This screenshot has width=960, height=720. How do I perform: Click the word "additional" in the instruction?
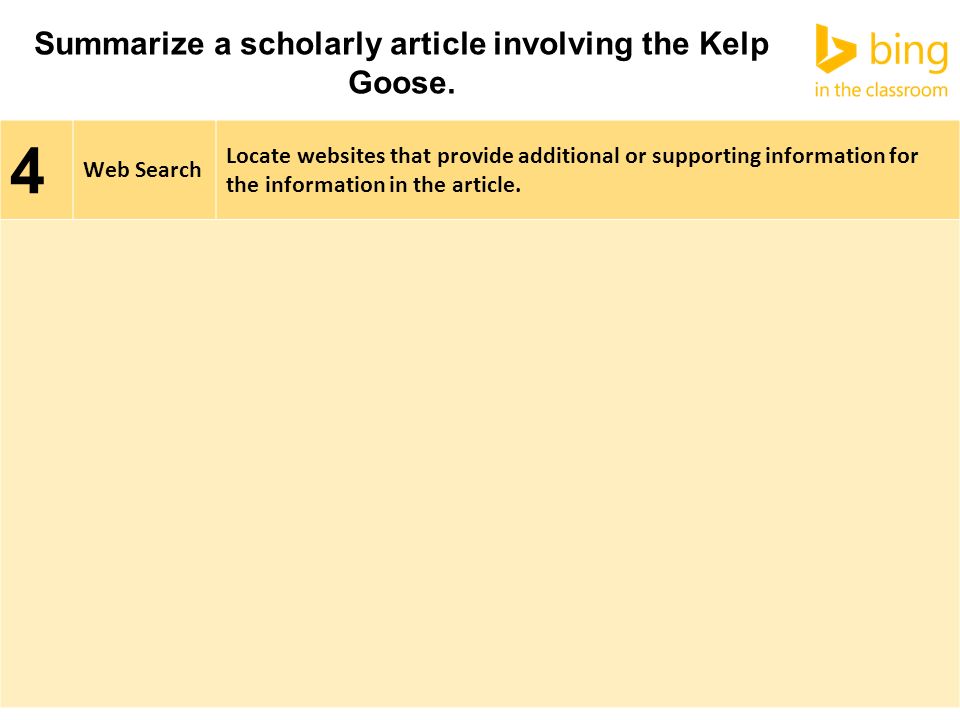click(569, 156)
